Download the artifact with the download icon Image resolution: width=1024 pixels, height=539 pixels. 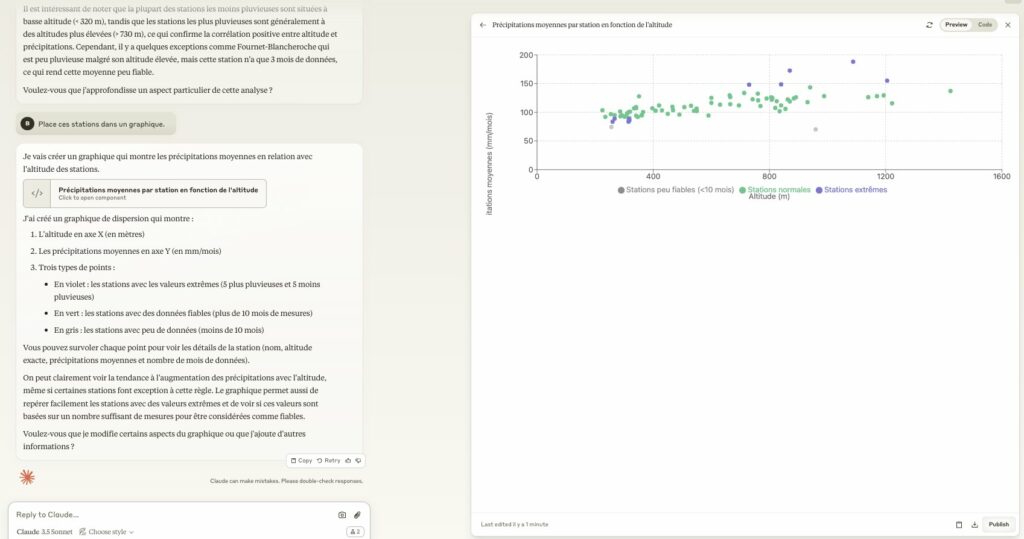coord(974,525)
